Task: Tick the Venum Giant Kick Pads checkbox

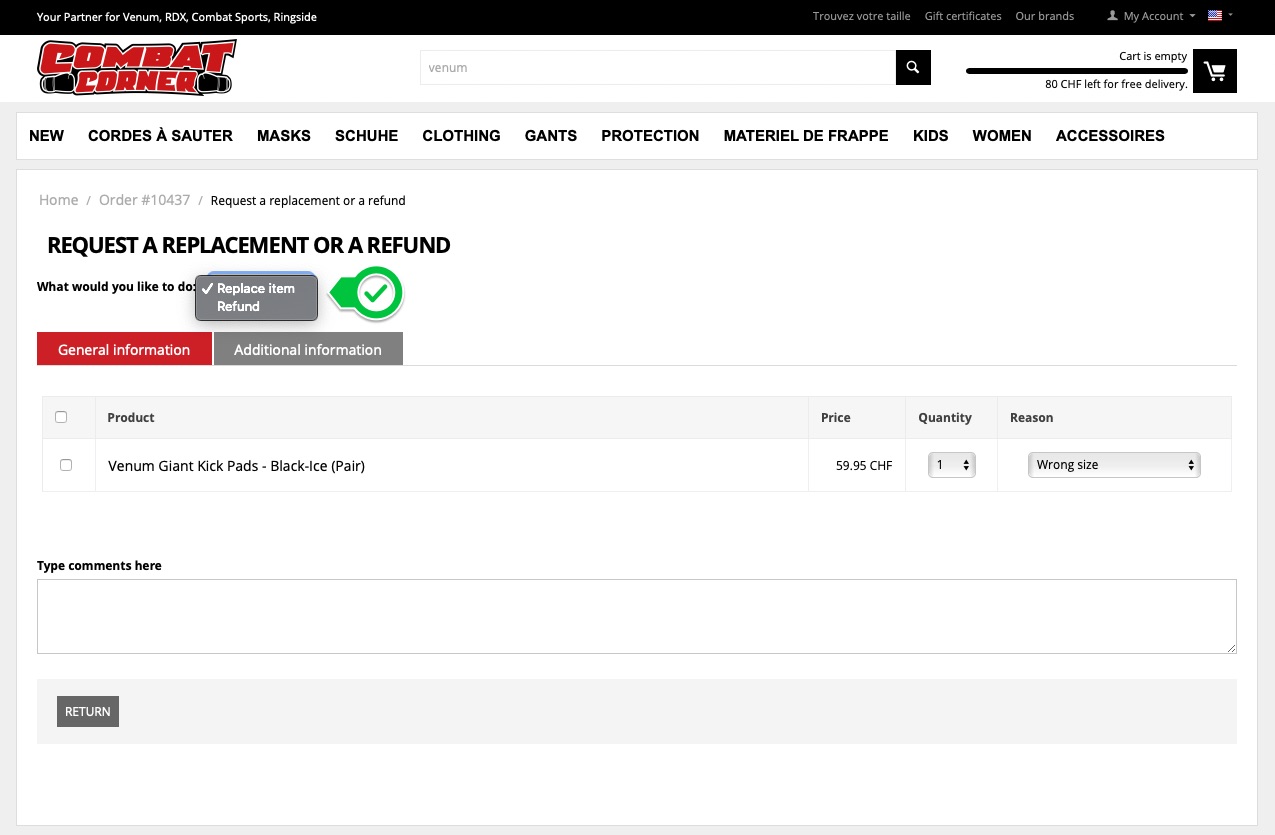Action: (66, 465)
